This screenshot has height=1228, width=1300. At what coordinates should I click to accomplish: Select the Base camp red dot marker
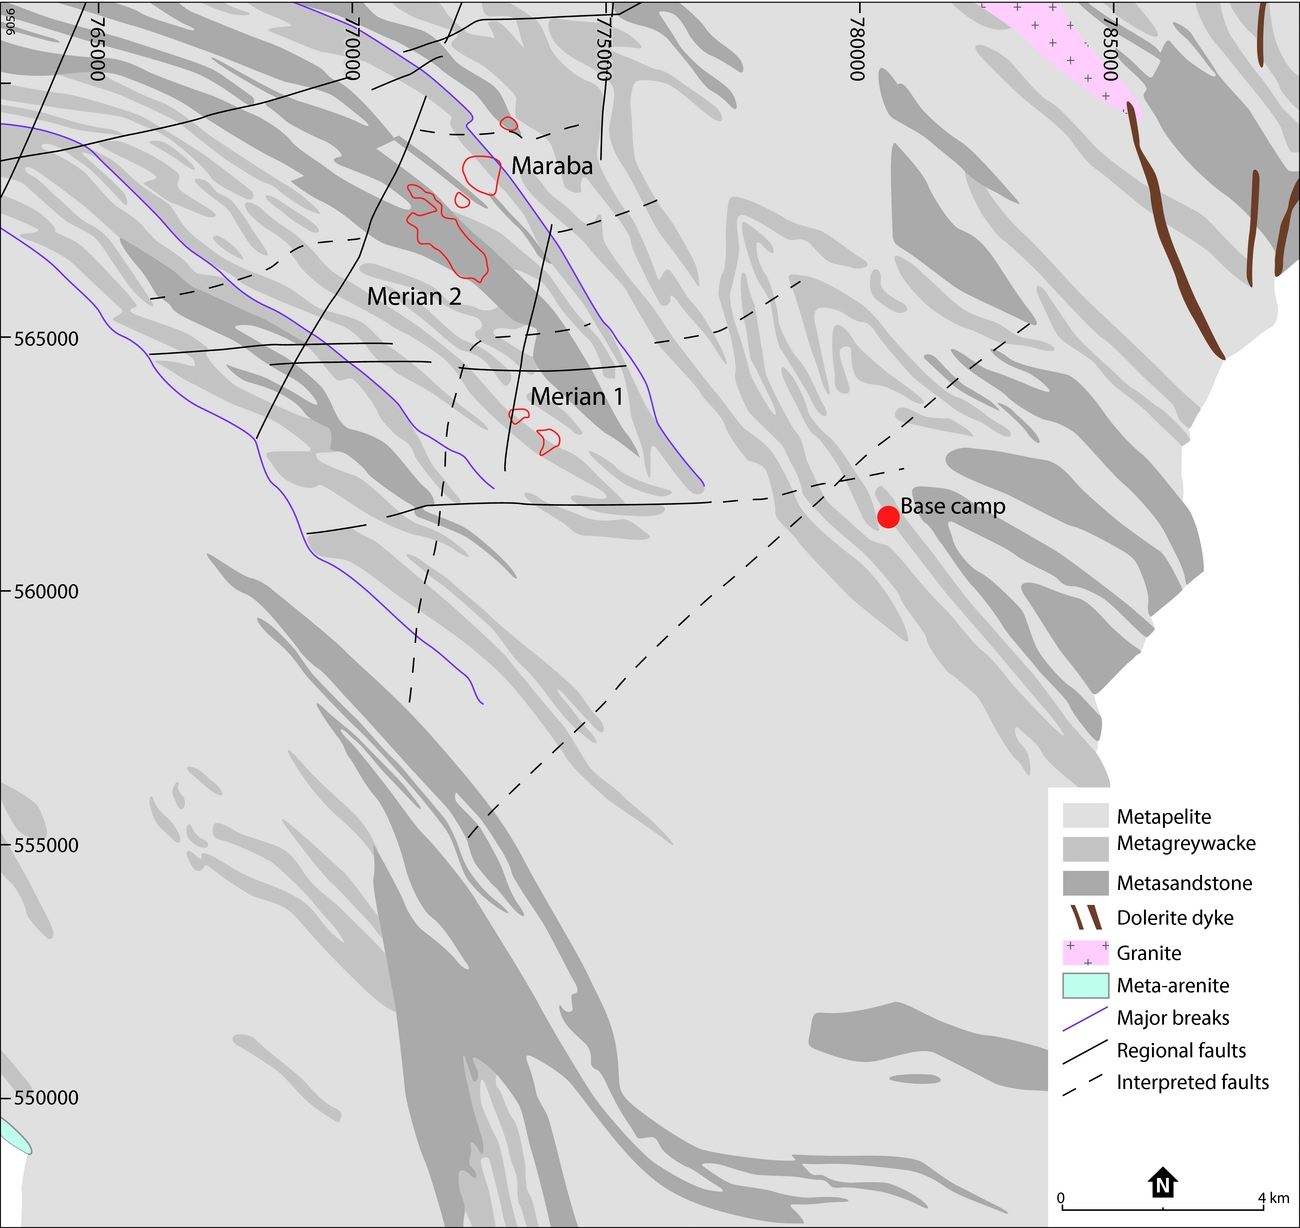point(888,518)
